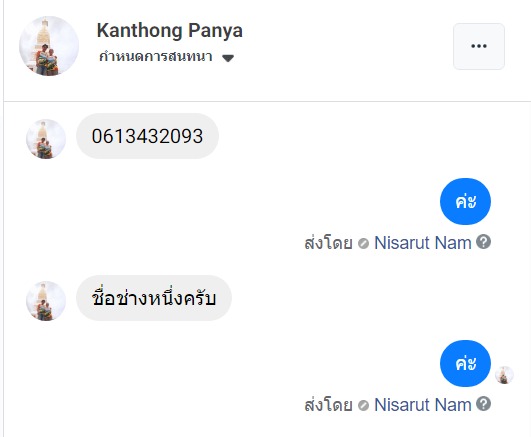The height and width of the screenshot is (437, 531).
Task: Open the three-dots options menu
Action: (479, 46)
